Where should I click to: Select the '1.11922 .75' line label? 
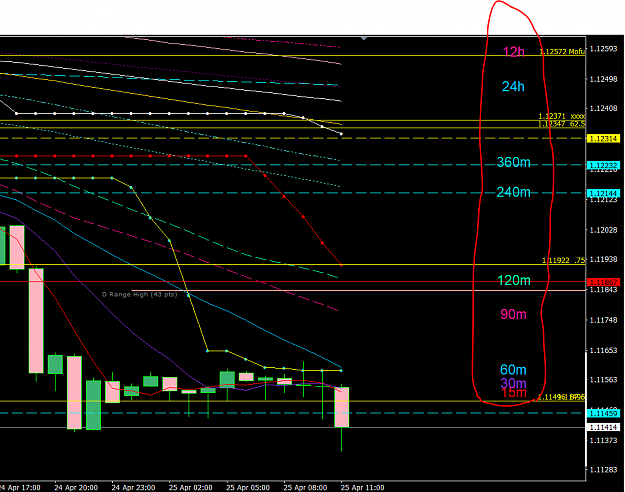(x=564, y=260)
